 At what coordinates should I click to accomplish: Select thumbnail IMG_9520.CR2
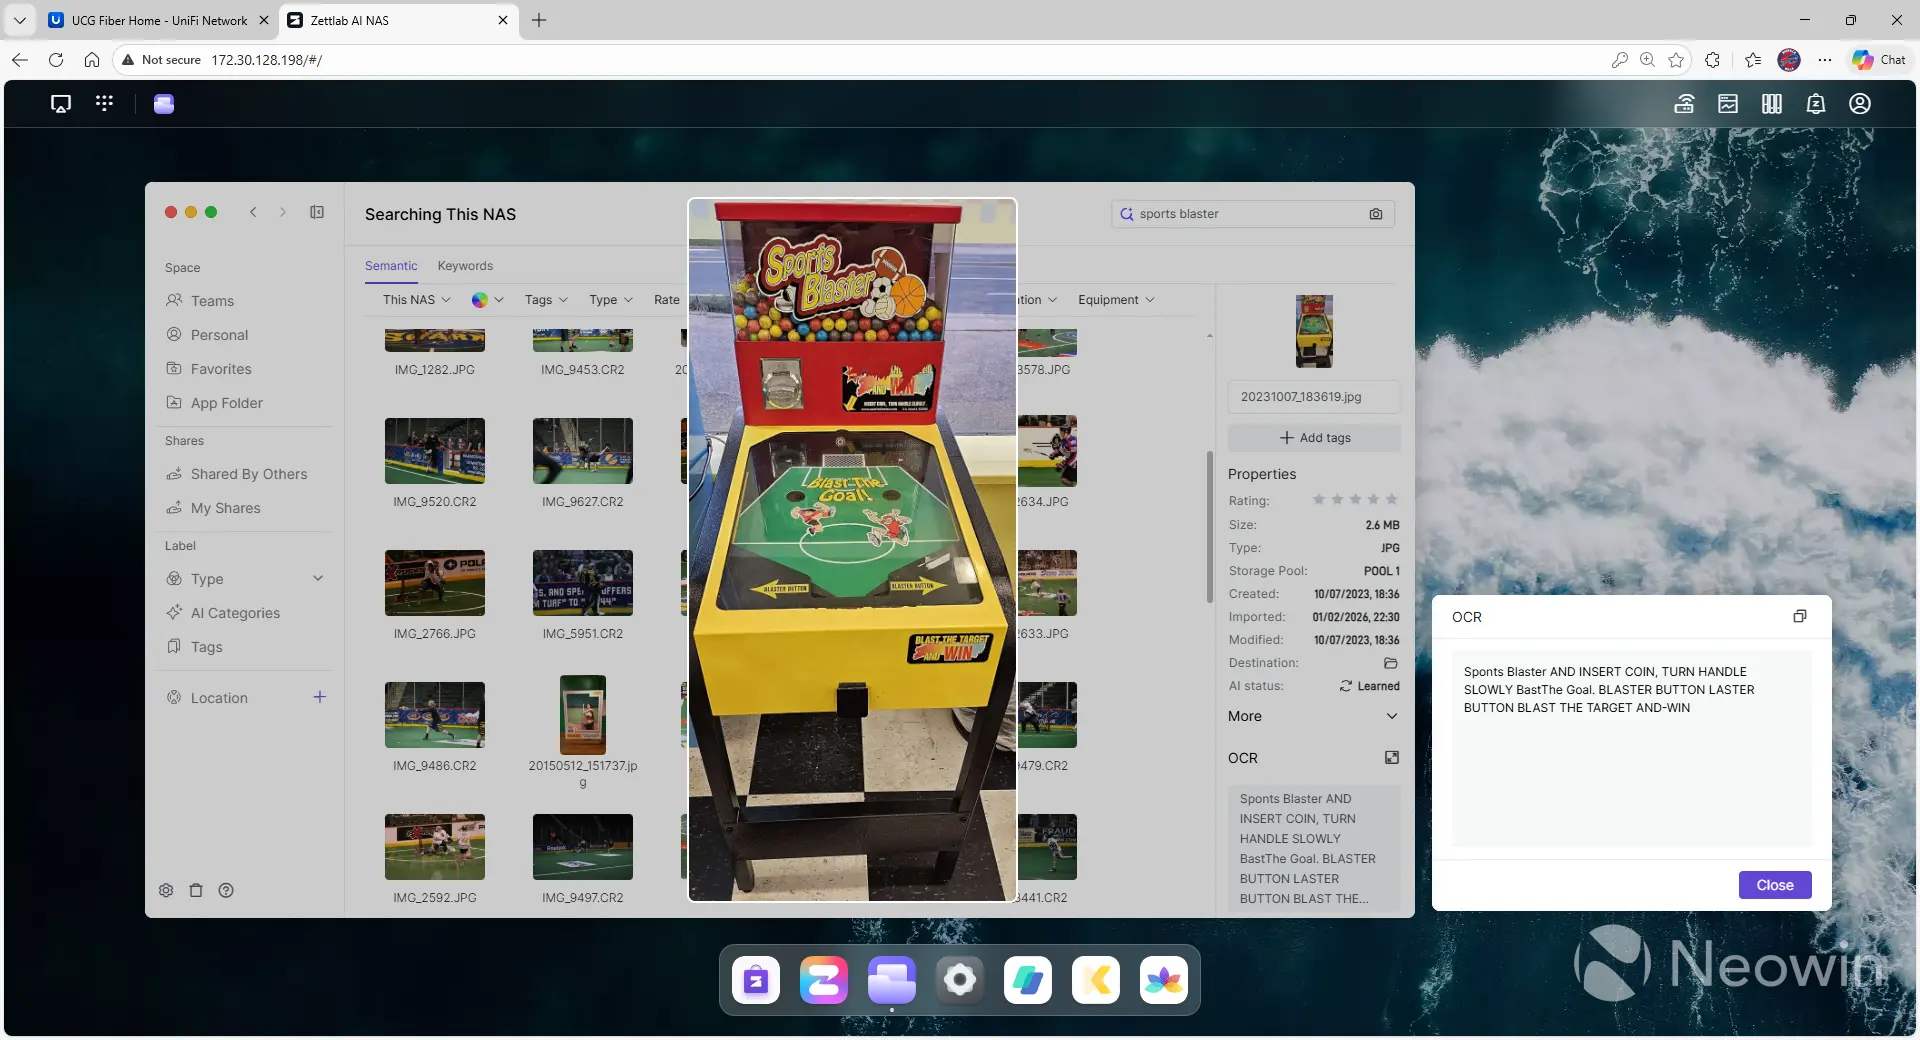coord(435,451)
